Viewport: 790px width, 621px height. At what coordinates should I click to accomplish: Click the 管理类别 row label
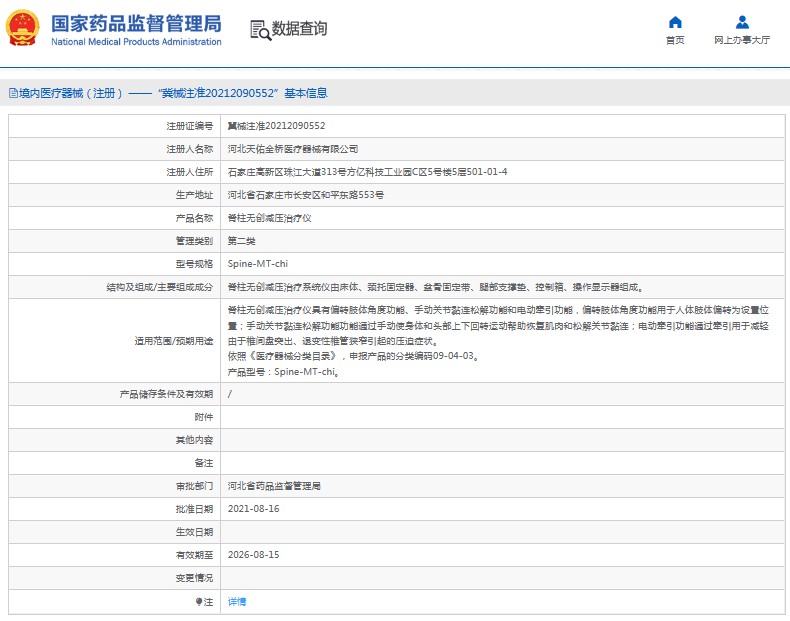tap(194, 241)
